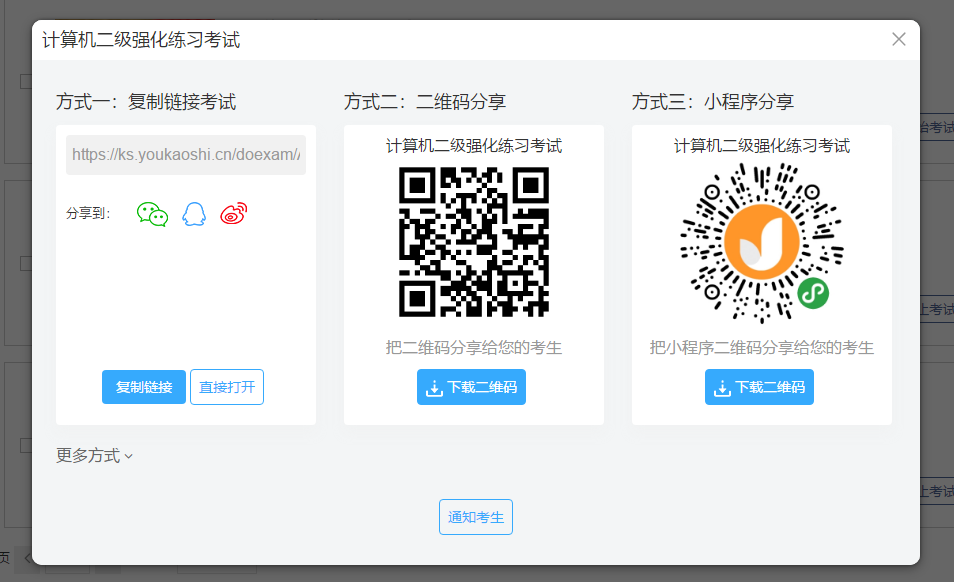954x582 pixels.
Task: Click the 方式一:复制链接考试 heading
Action: (146, 102)
